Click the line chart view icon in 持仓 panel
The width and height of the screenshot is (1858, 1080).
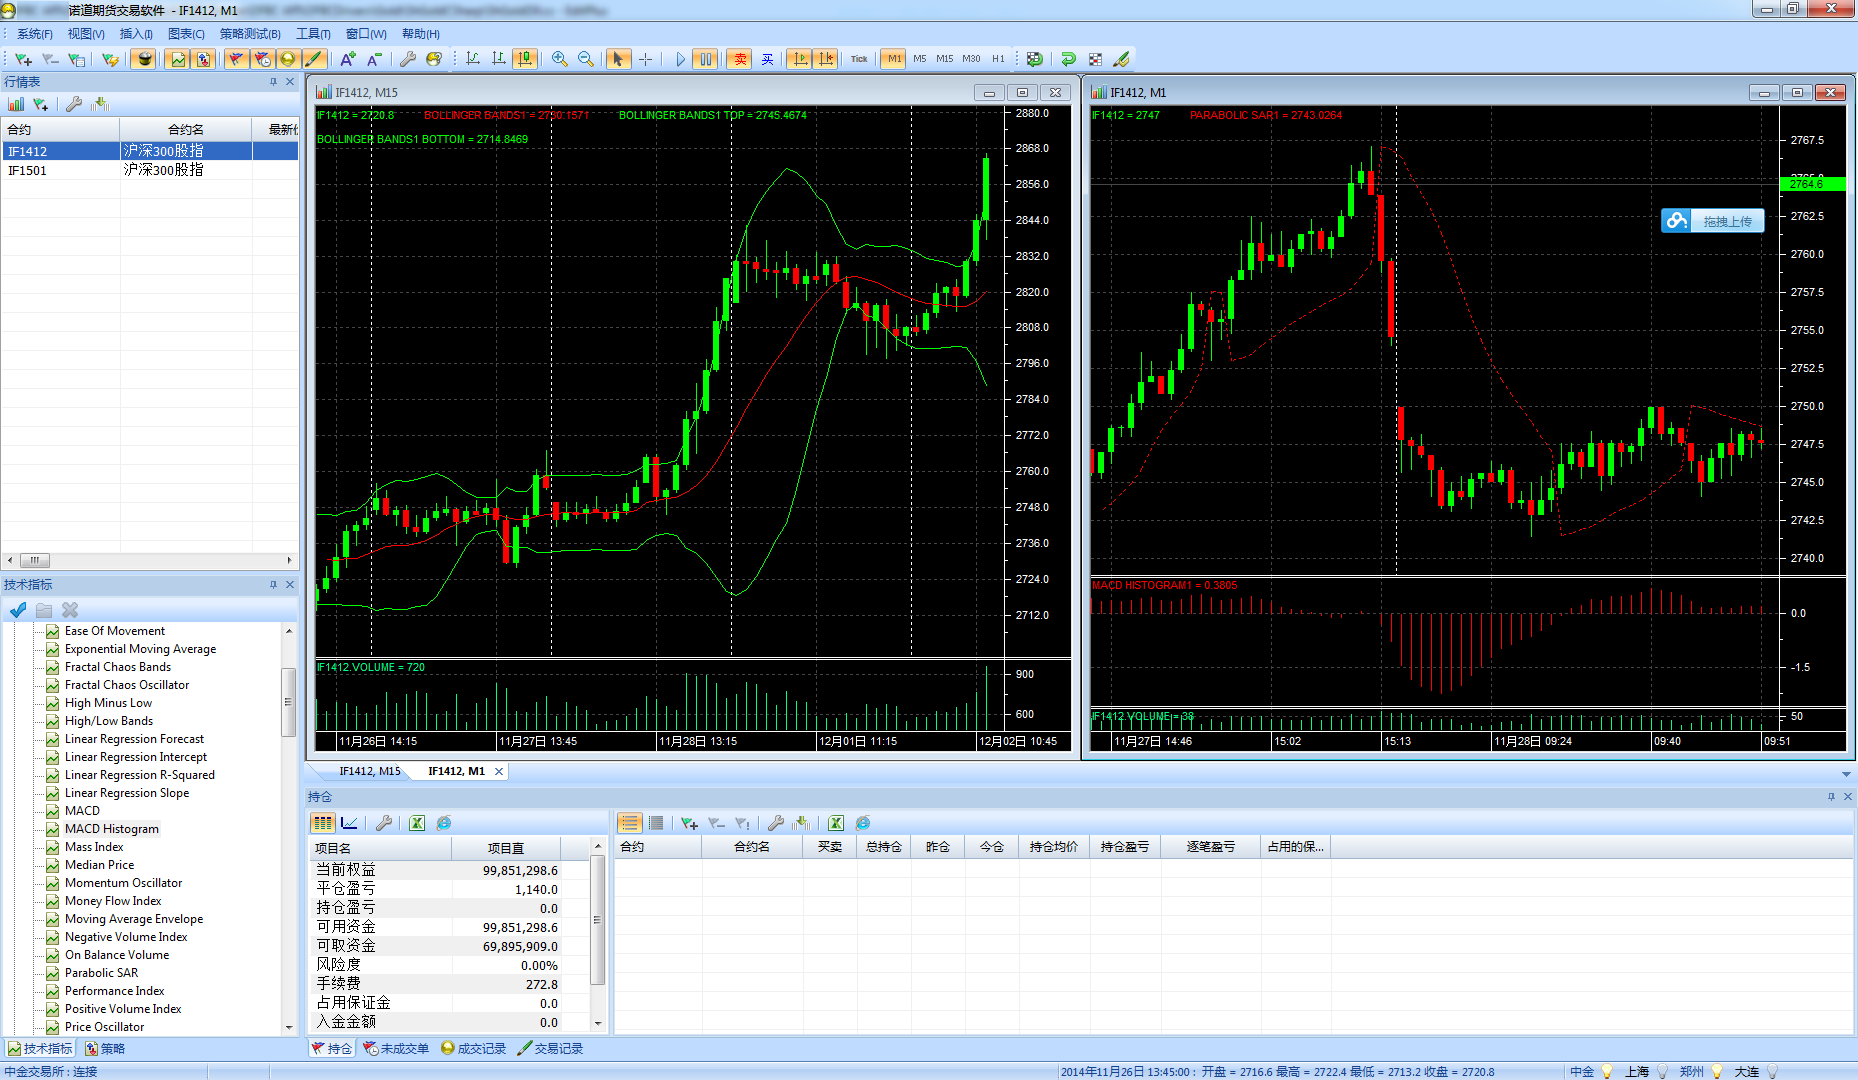[x=349, y=823]
